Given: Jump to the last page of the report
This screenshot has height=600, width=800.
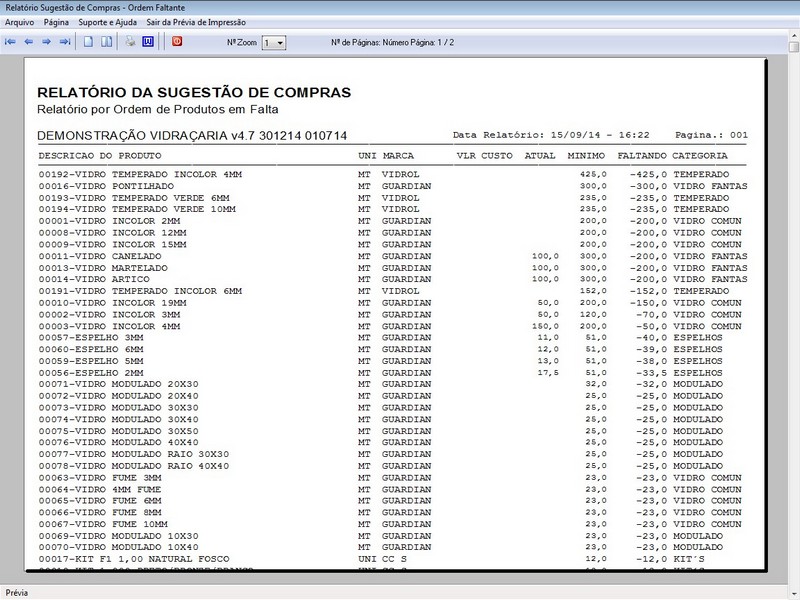Looking at the screenshot, I should [x=65, y=42].
